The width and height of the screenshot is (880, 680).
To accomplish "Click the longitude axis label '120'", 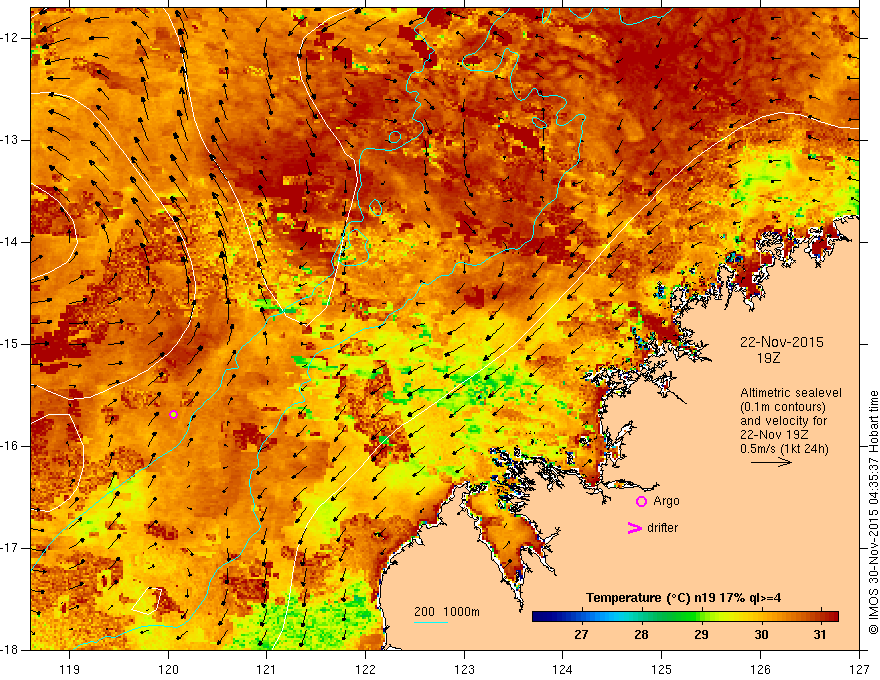I will (168, 669).
